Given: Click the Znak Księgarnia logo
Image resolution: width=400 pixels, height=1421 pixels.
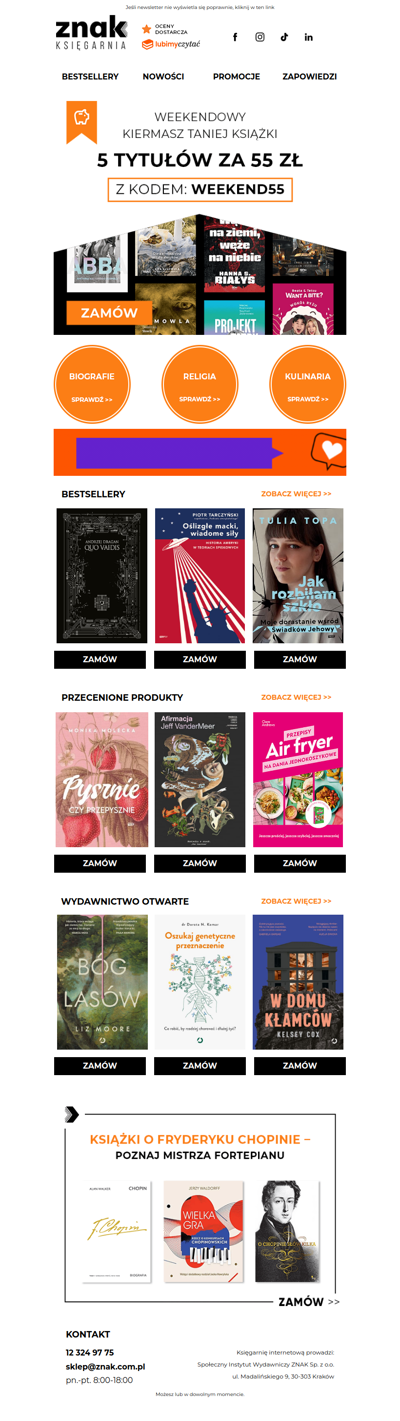Looking at the screenshot, I should click(91, 34).
